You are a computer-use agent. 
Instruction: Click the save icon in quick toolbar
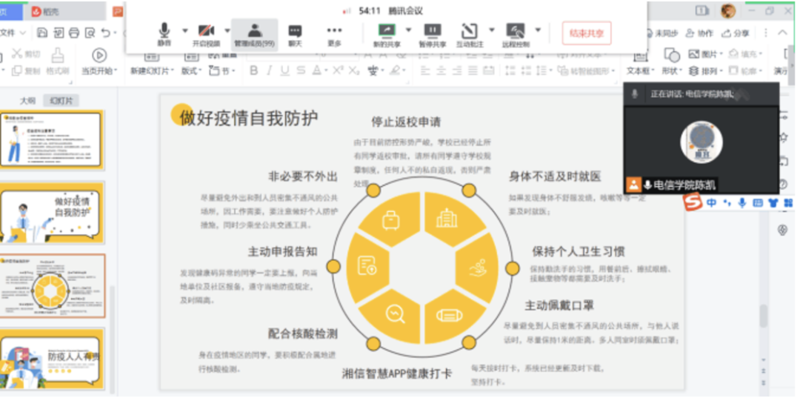tap(42, 33)
